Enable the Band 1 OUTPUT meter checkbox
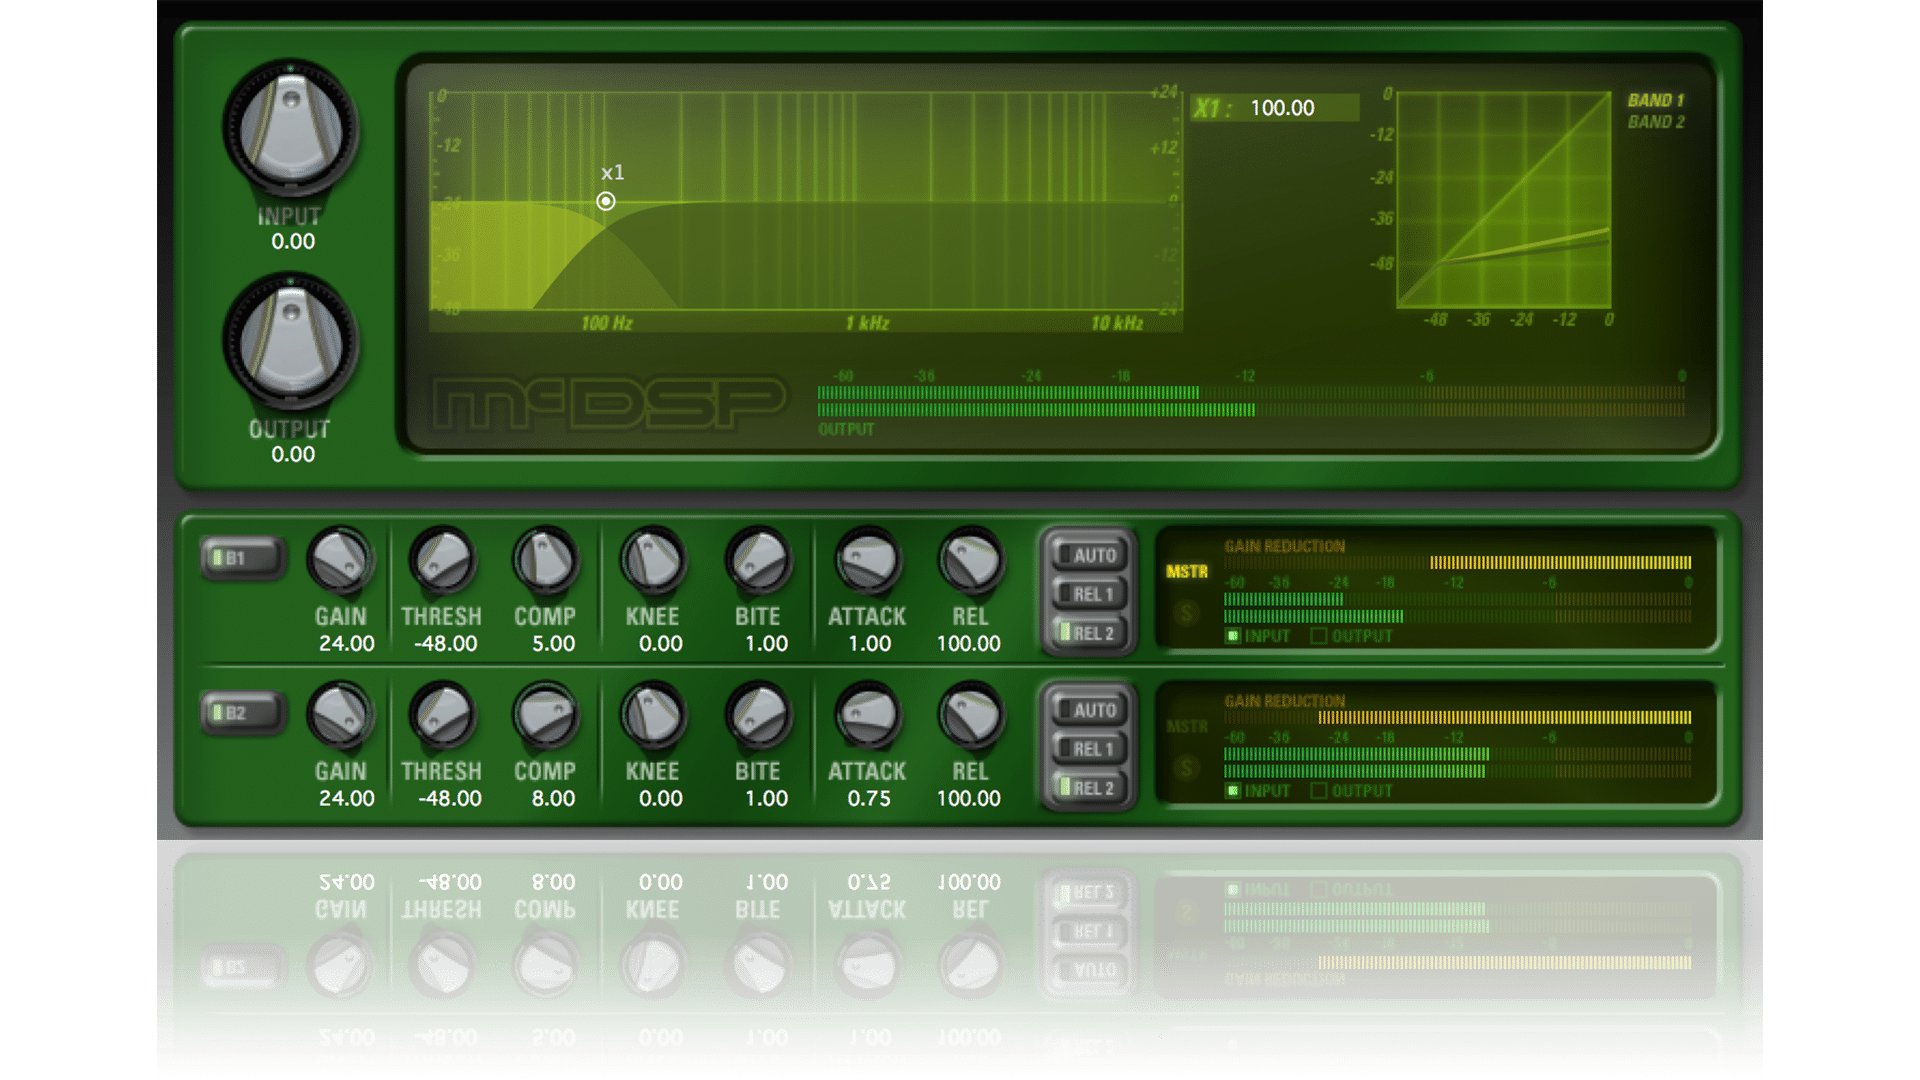This screenshot has height=1080, width=1920. coord(1319,636)
